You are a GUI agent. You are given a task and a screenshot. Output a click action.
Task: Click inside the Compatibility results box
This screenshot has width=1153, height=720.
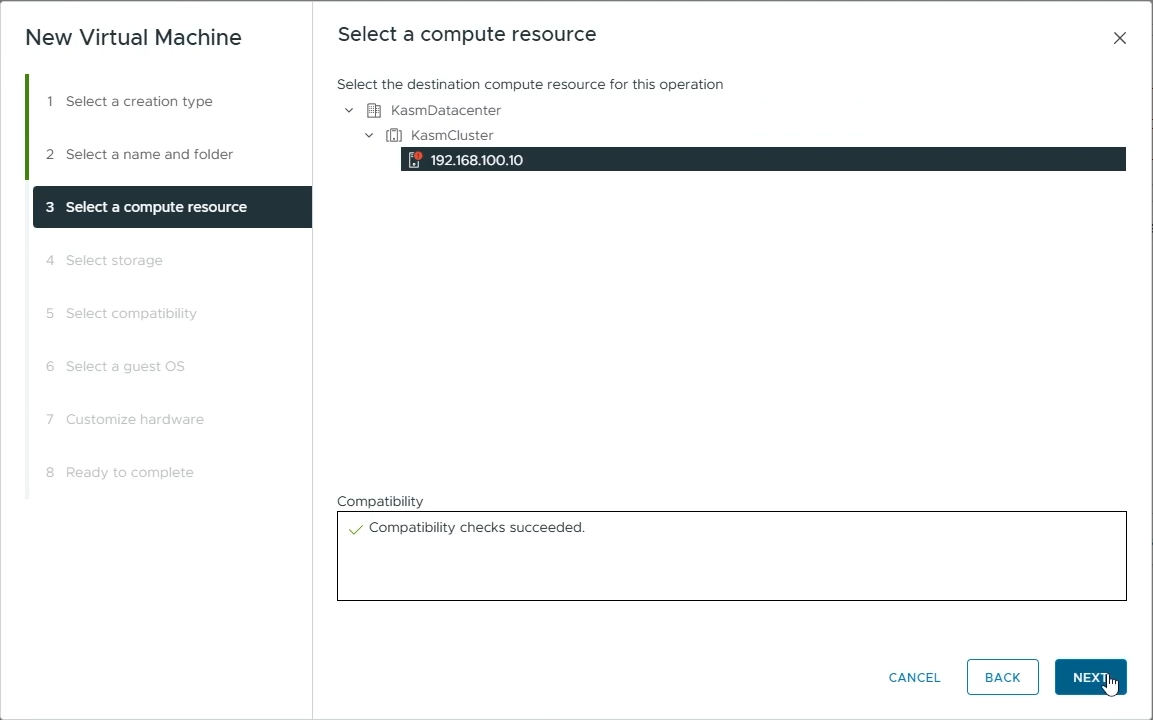730,560
